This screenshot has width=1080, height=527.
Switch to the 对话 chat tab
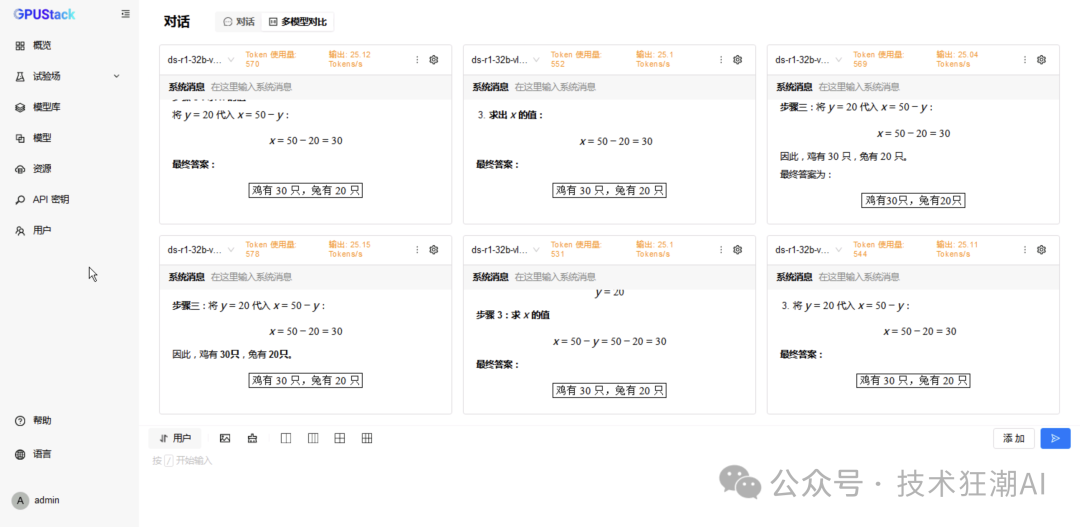239,22
